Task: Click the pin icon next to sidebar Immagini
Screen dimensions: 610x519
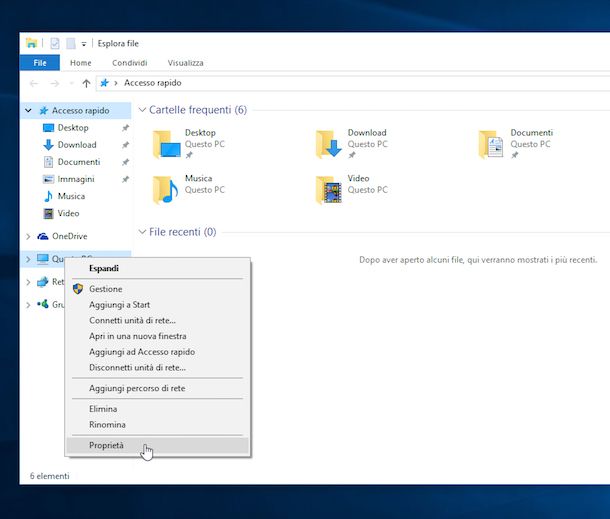Action: coord(125,179)
